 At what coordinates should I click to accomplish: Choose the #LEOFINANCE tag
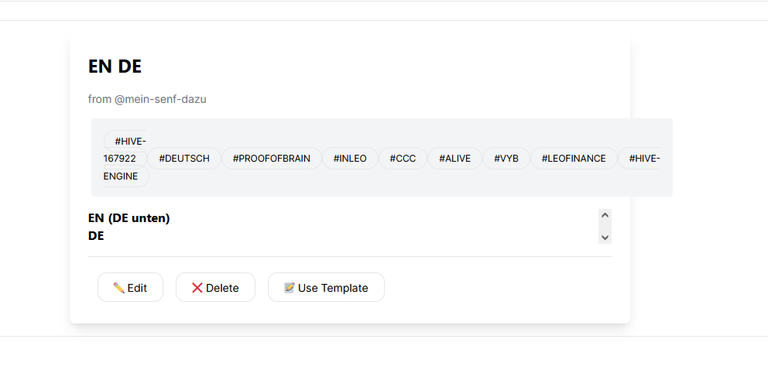pos(574,158)
